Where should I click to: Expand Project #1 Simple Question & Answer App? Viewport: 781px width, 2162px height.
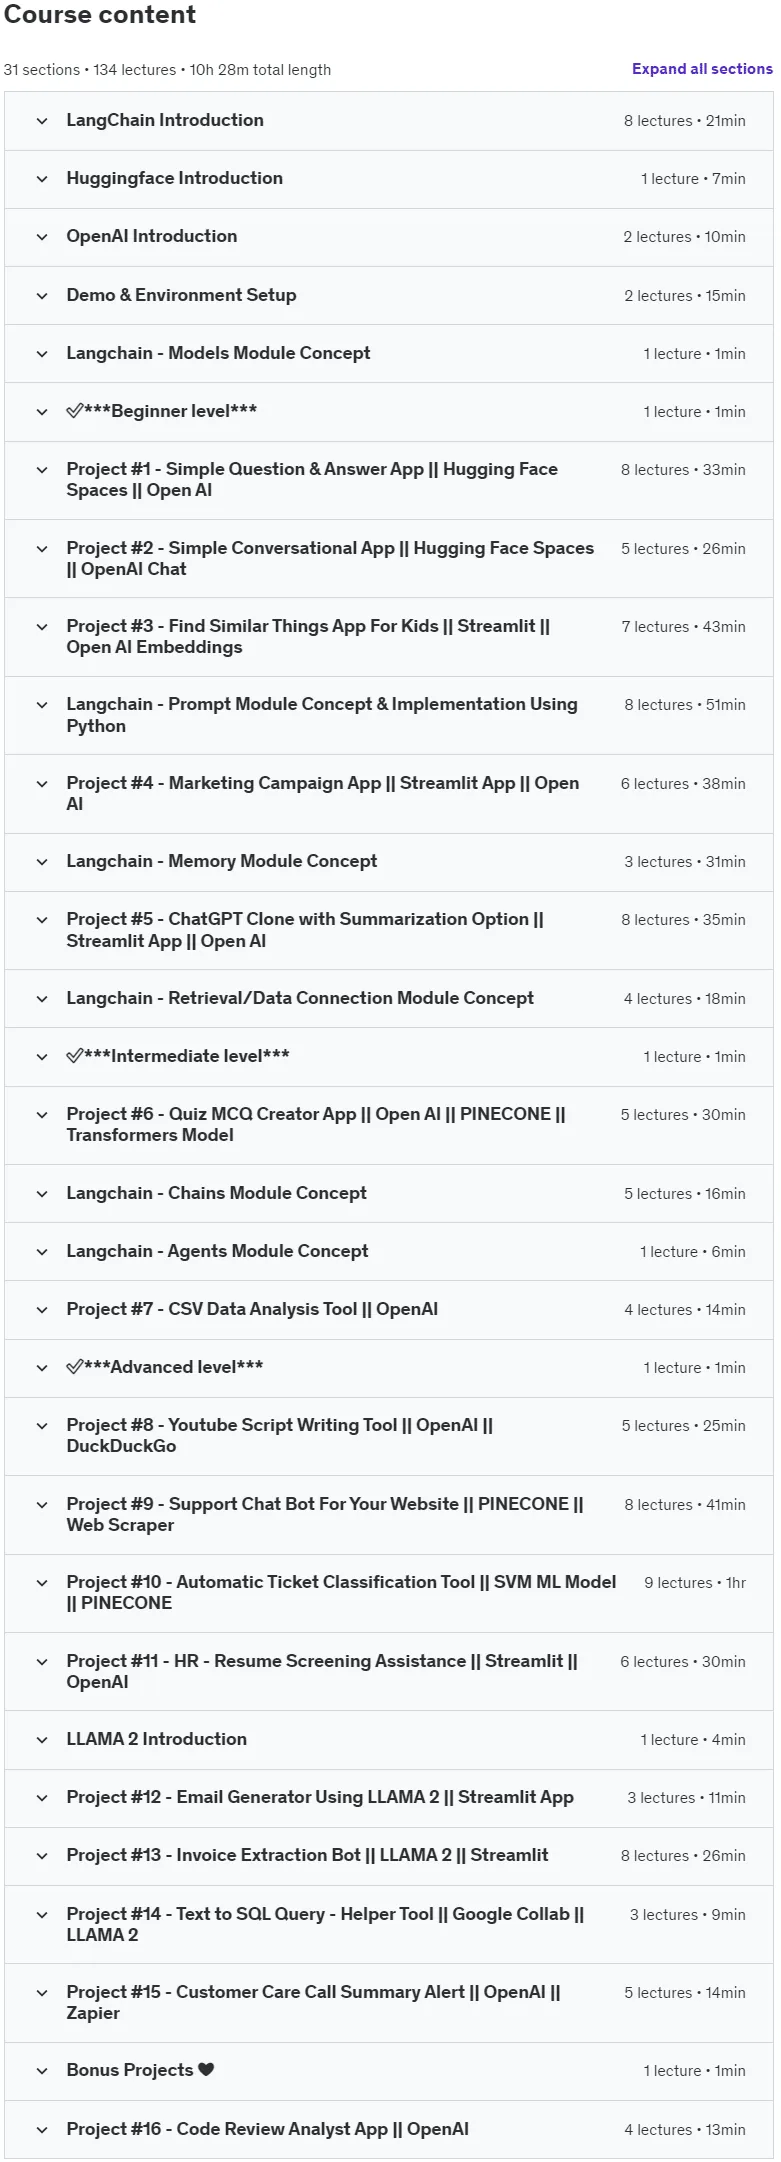coord(388,480)
